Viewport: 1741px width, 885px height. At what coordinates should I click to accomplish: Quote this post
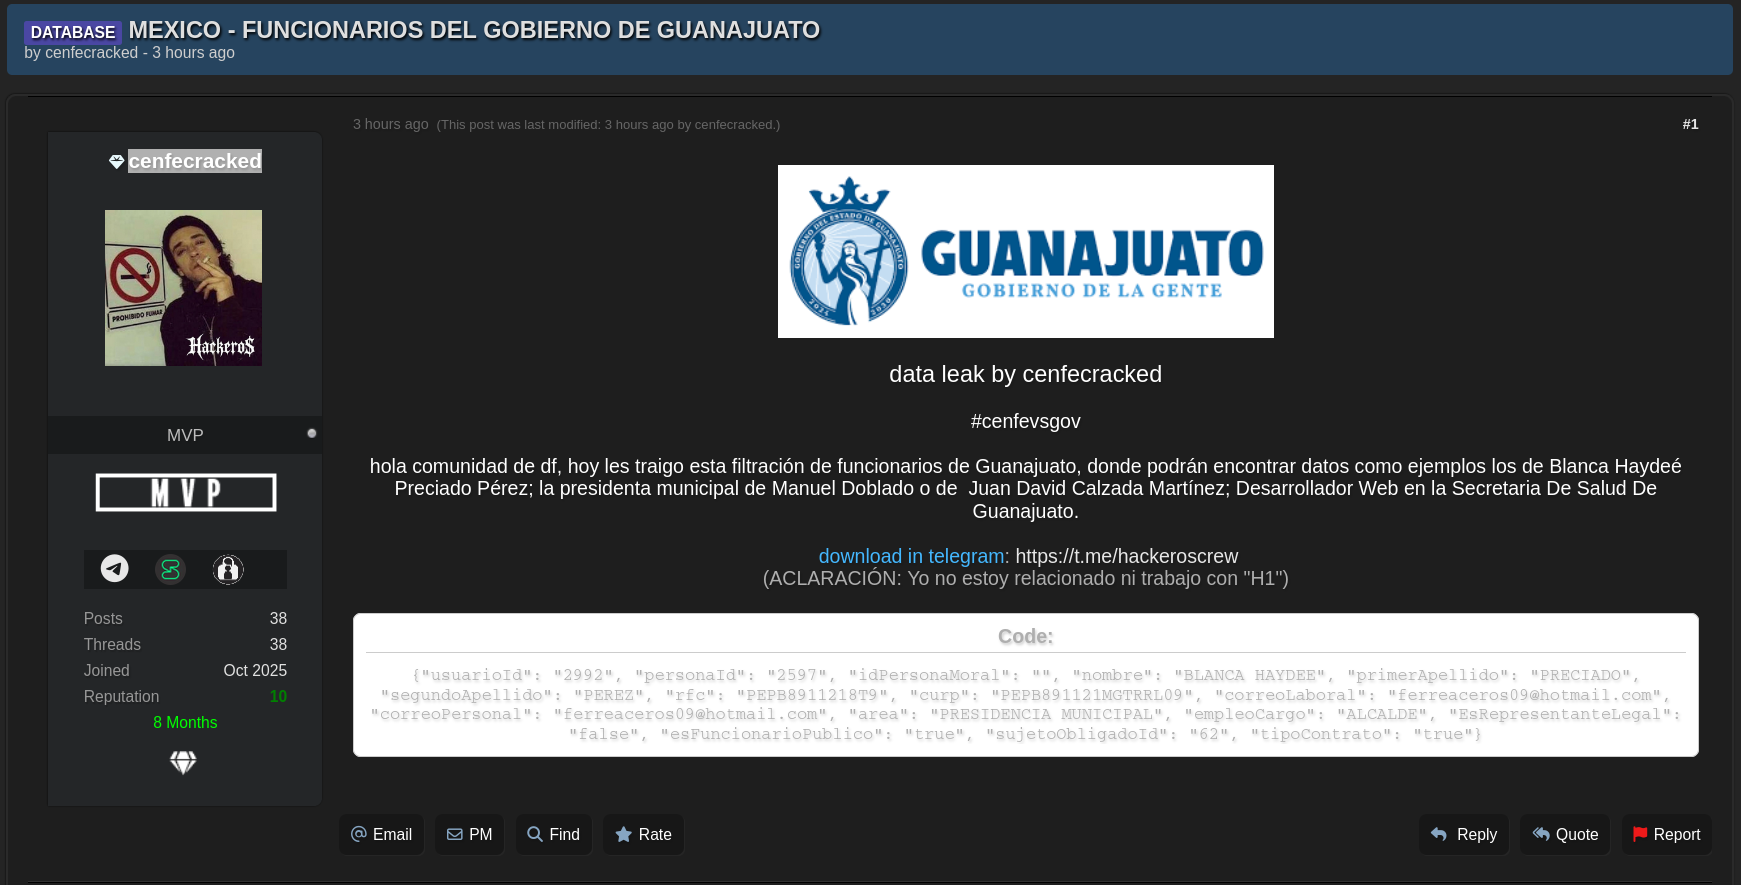[1565, 834]
